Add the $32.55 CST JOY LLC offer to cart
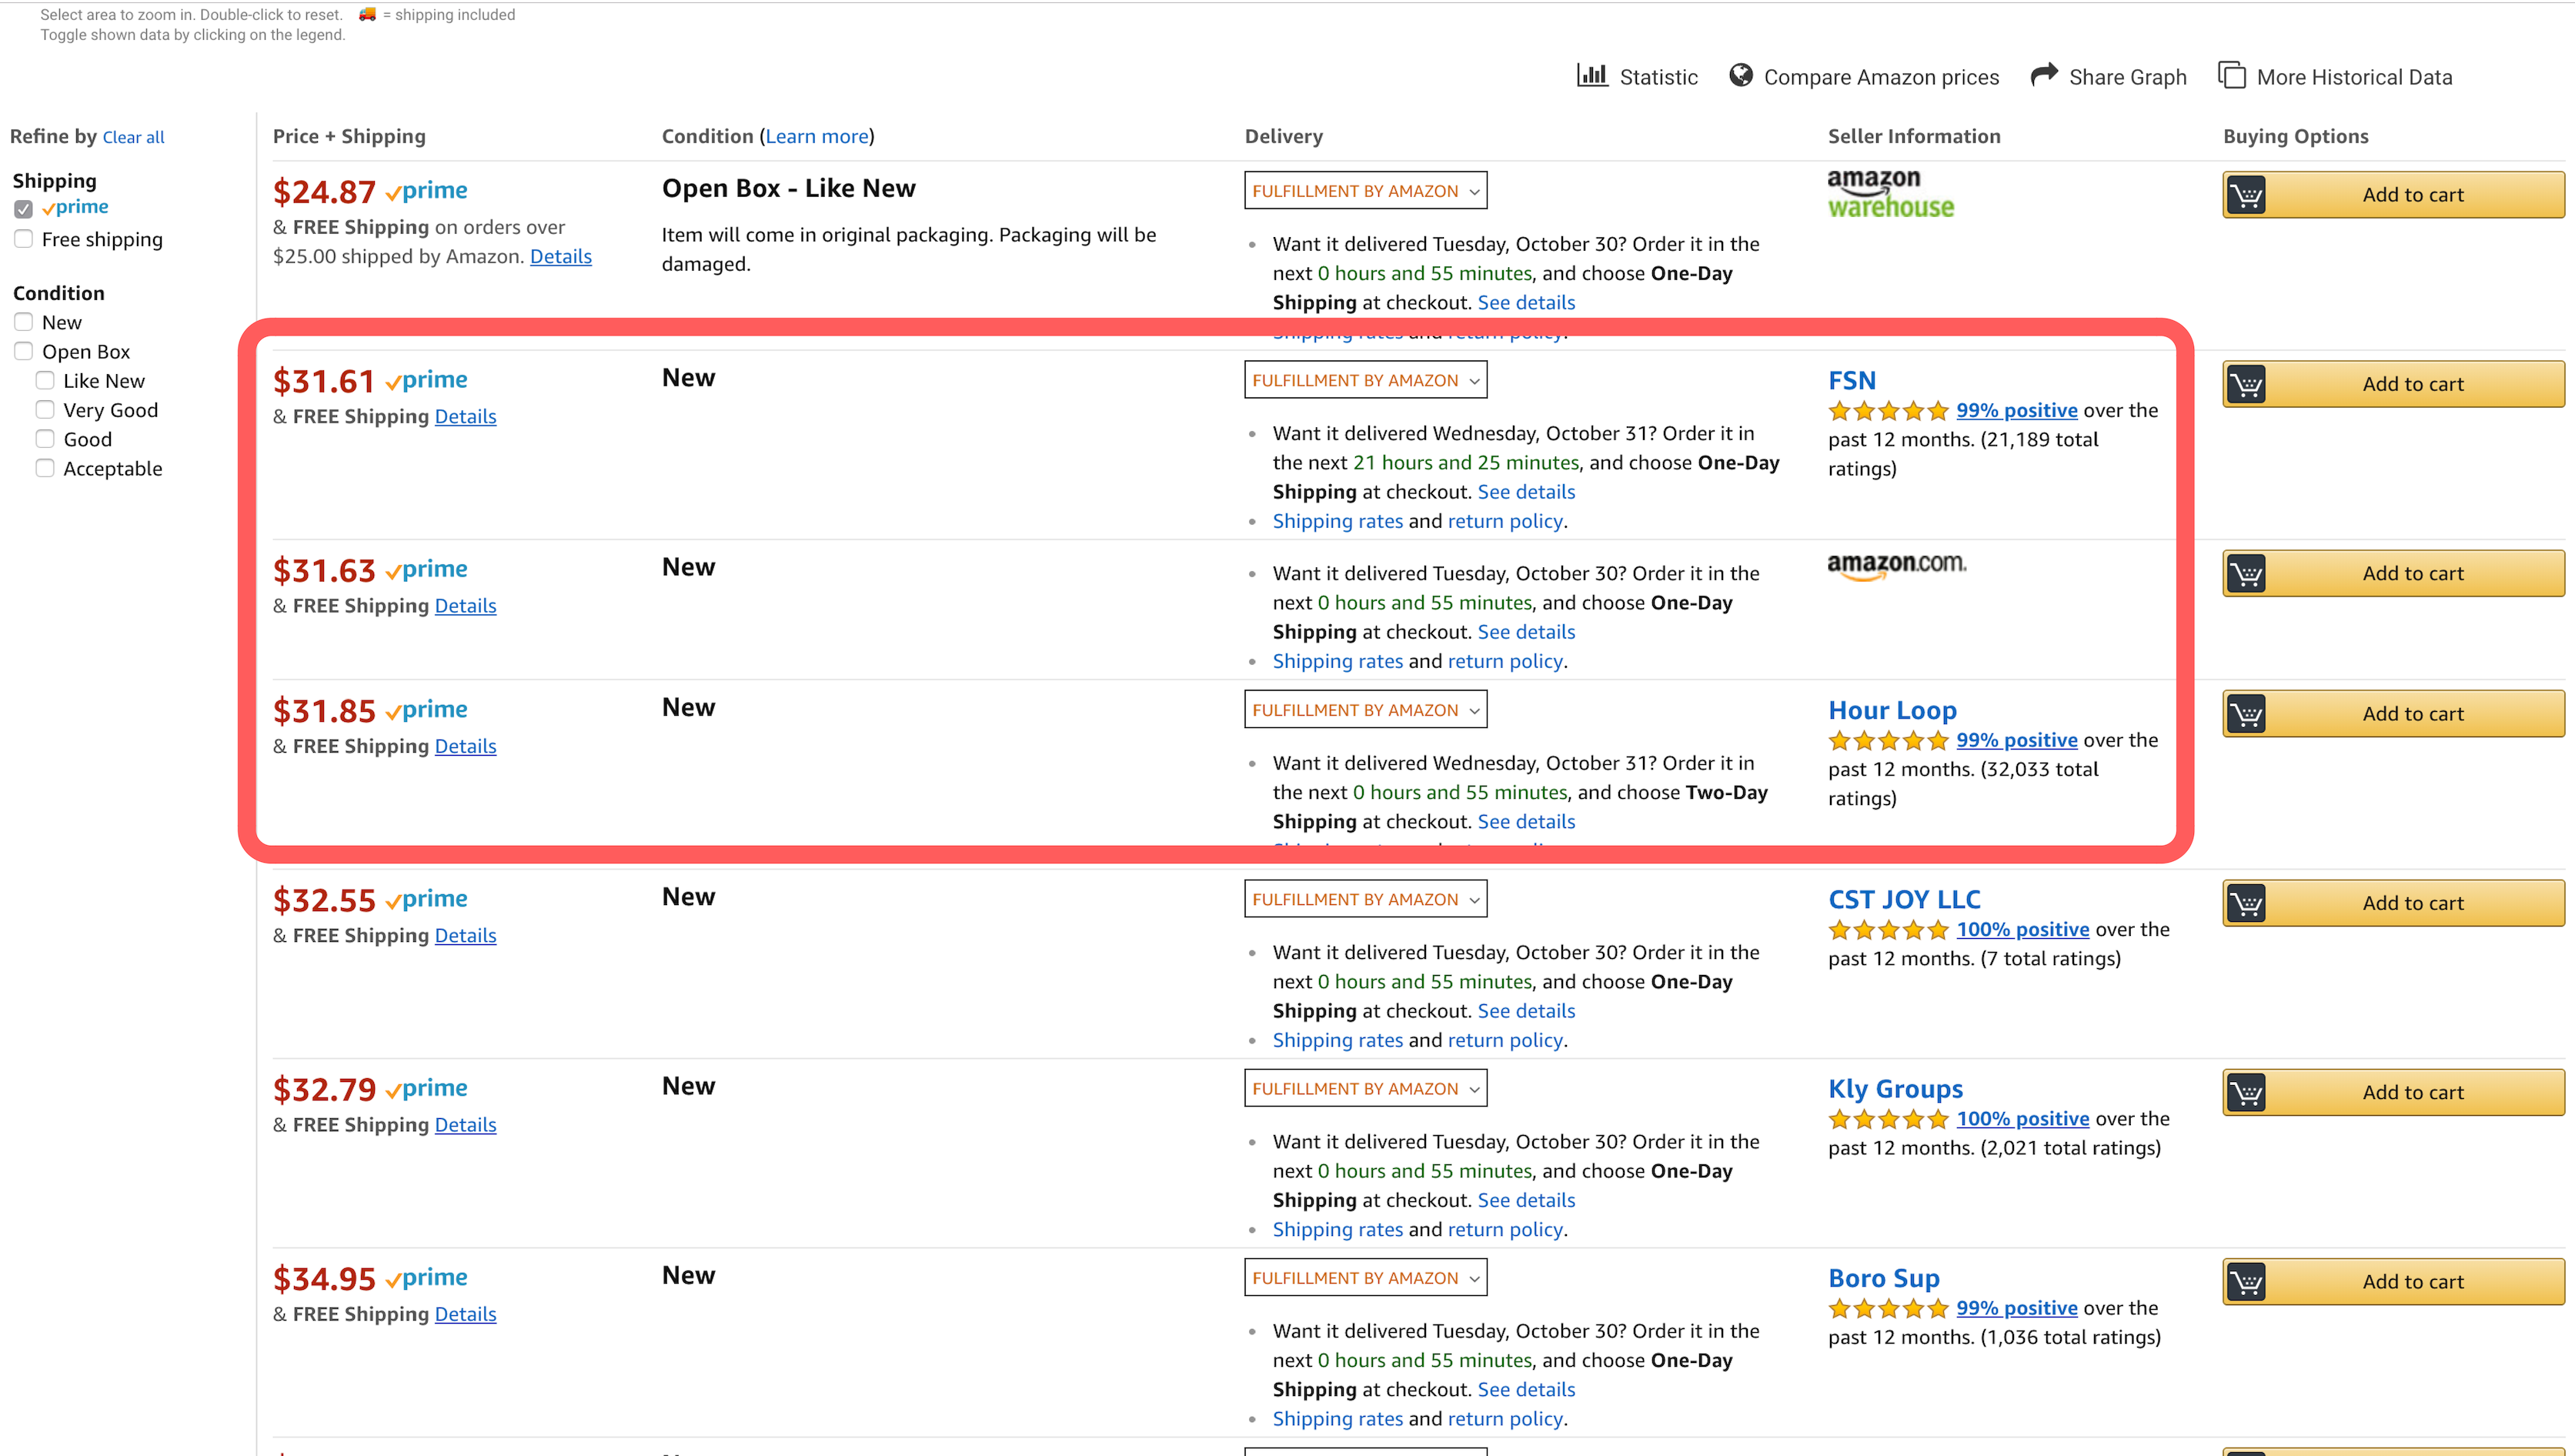The image size is (2575, 1456). 2411,903
